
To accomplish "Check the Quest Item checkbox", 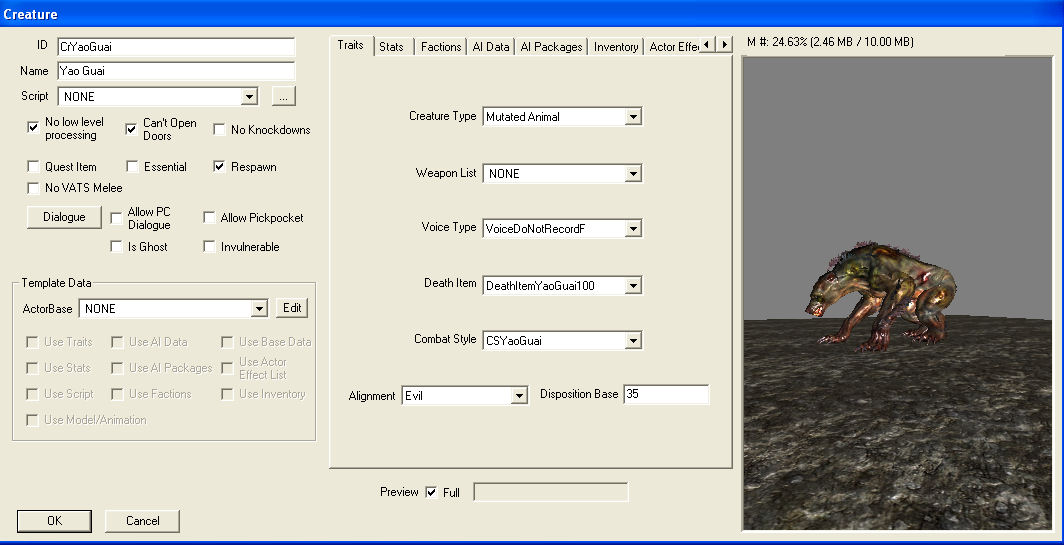I will 33,166.
